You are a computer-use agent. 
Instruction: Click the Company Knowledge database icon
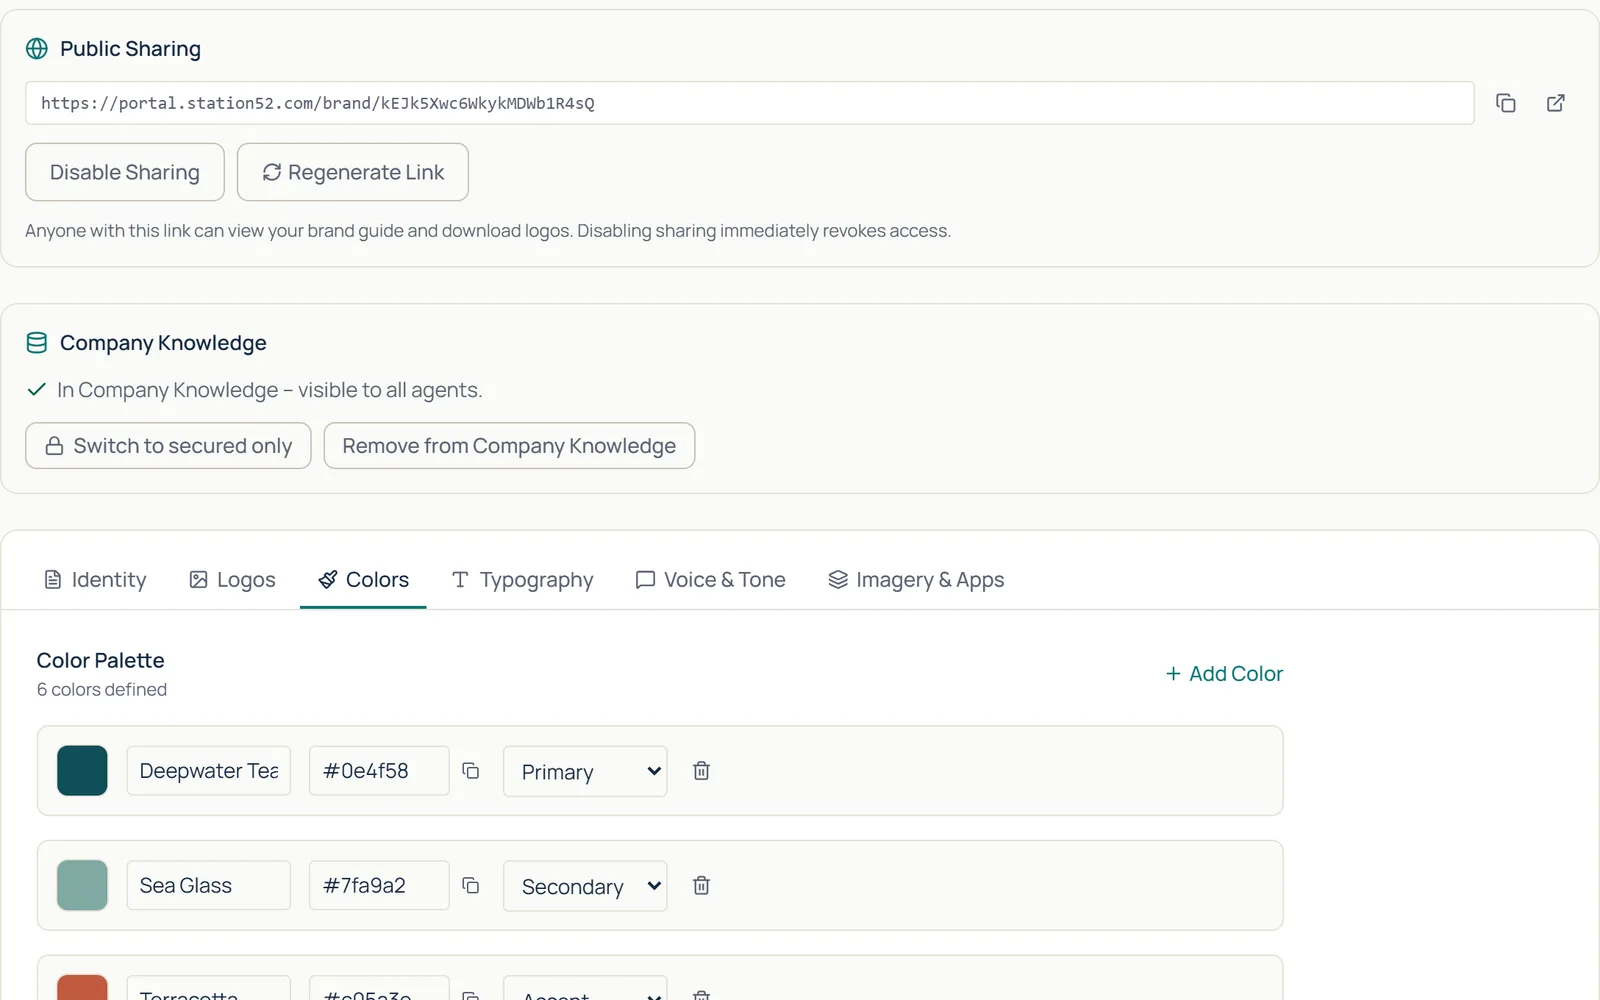coord(37,343)
